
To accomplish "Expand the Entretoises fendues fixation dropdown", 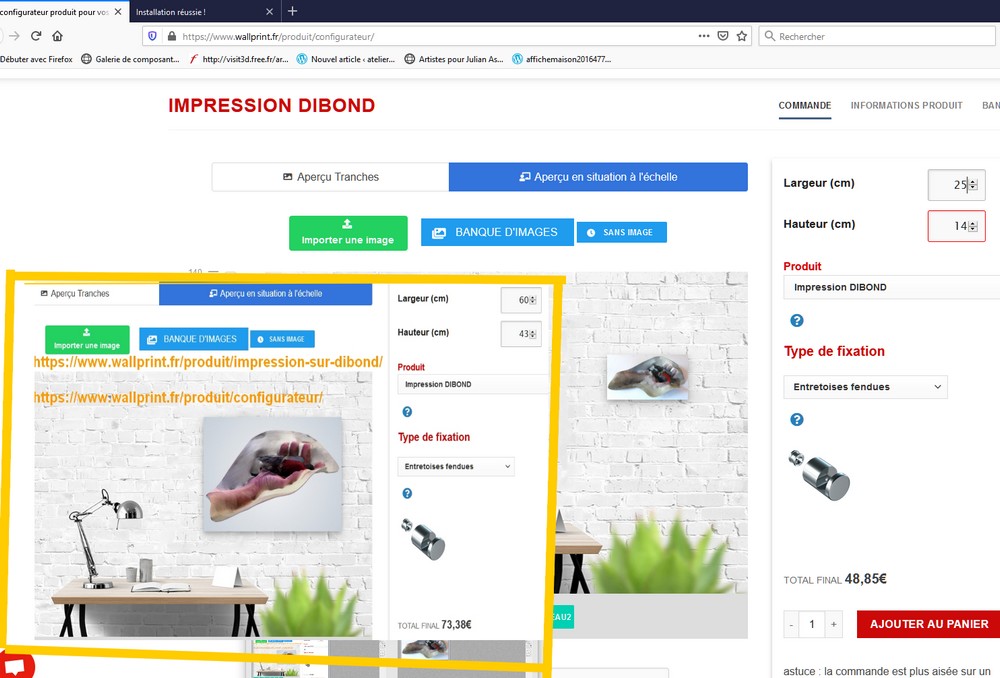I will 865,387.
